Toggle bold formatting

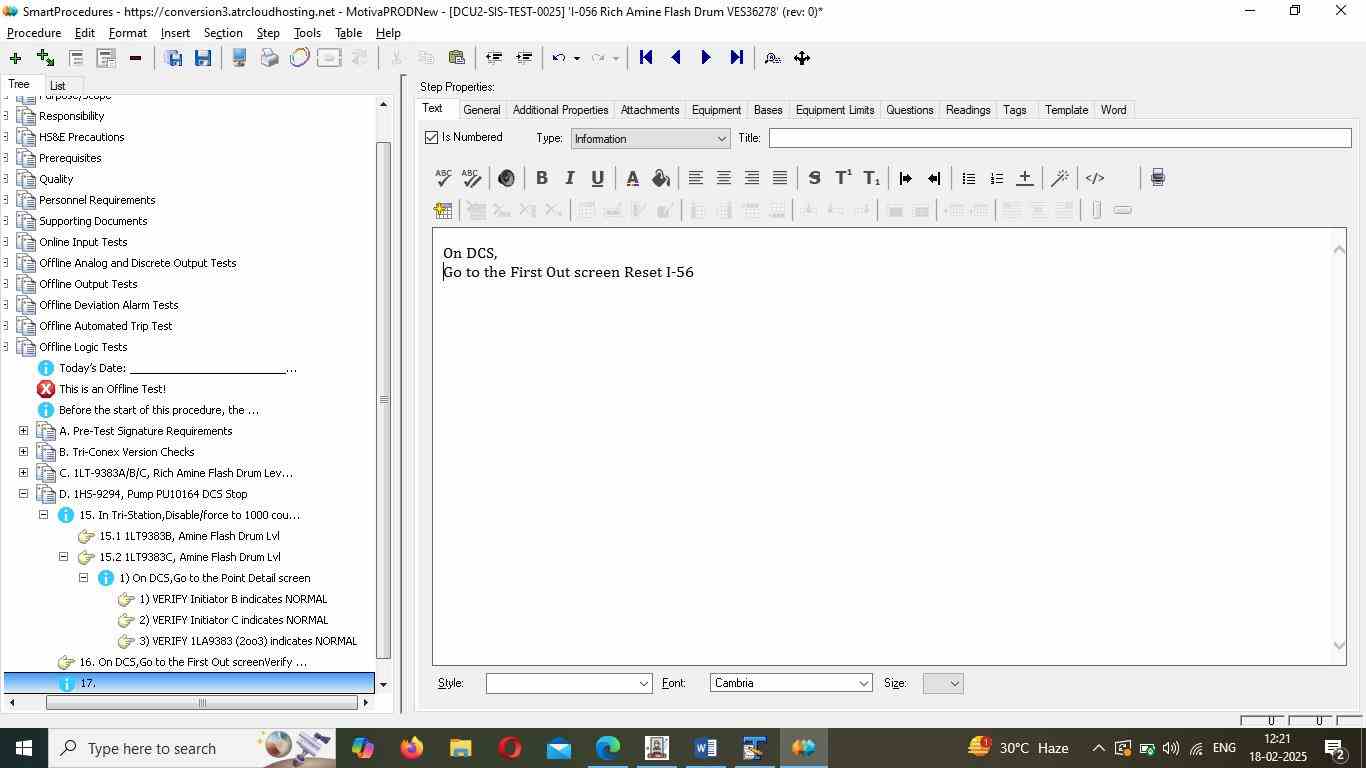pyautogui.click(x=541, y=178)
